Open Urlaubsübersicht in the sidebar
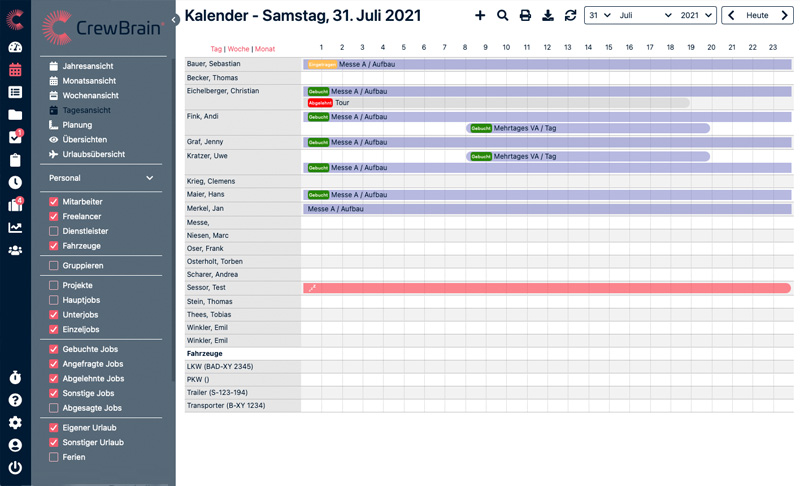Viewport: 800px width, 486px height. coord(92,154)
